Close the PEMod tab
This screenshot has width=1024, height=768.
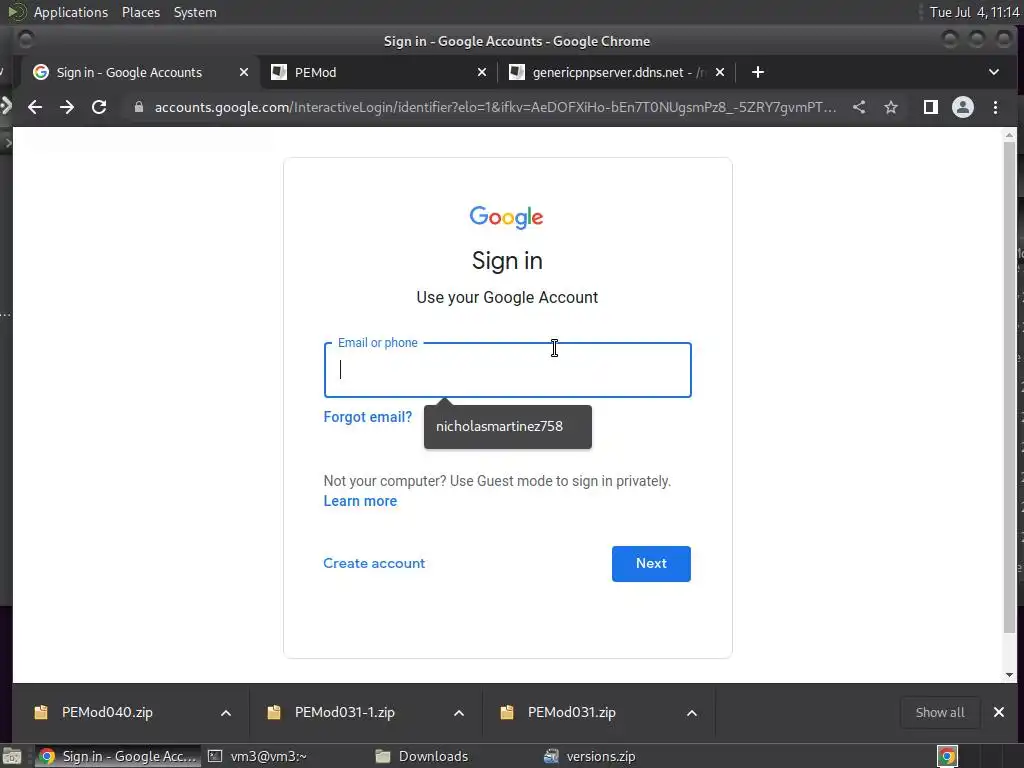(482, 72)
